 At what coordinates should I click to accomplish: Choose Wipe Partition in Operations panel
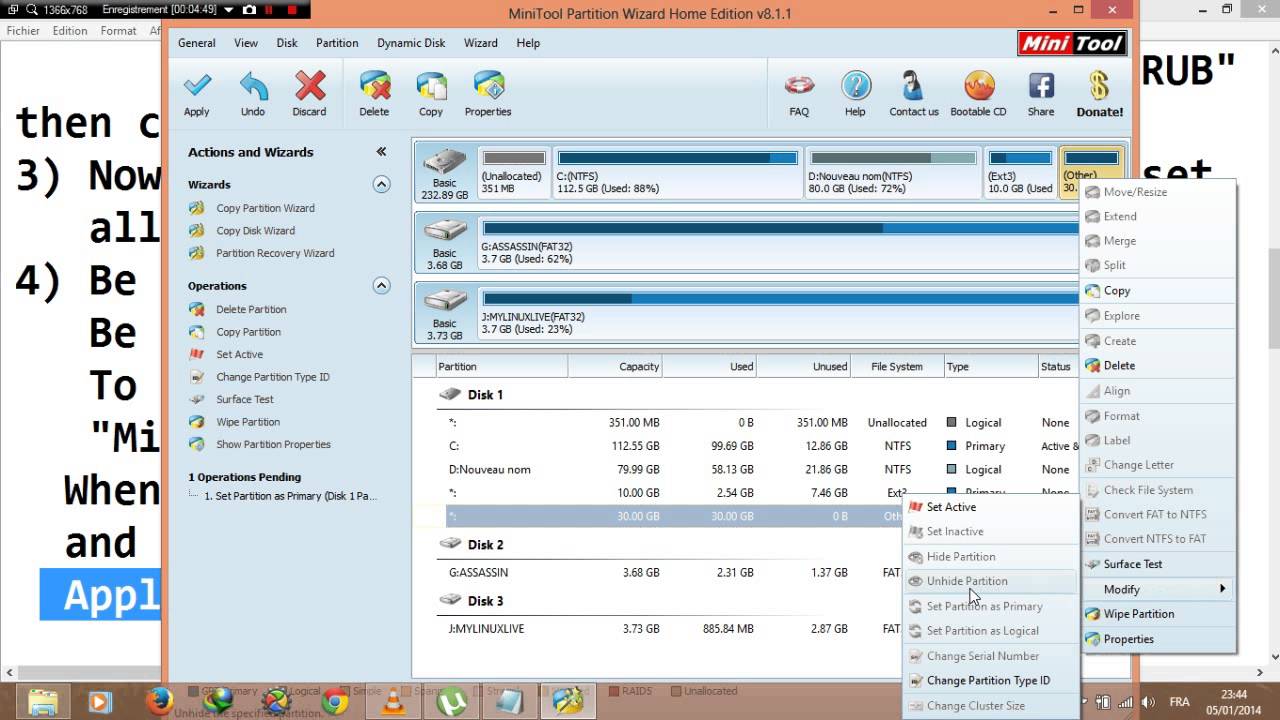pyautogui.click(x=248, y=422)
